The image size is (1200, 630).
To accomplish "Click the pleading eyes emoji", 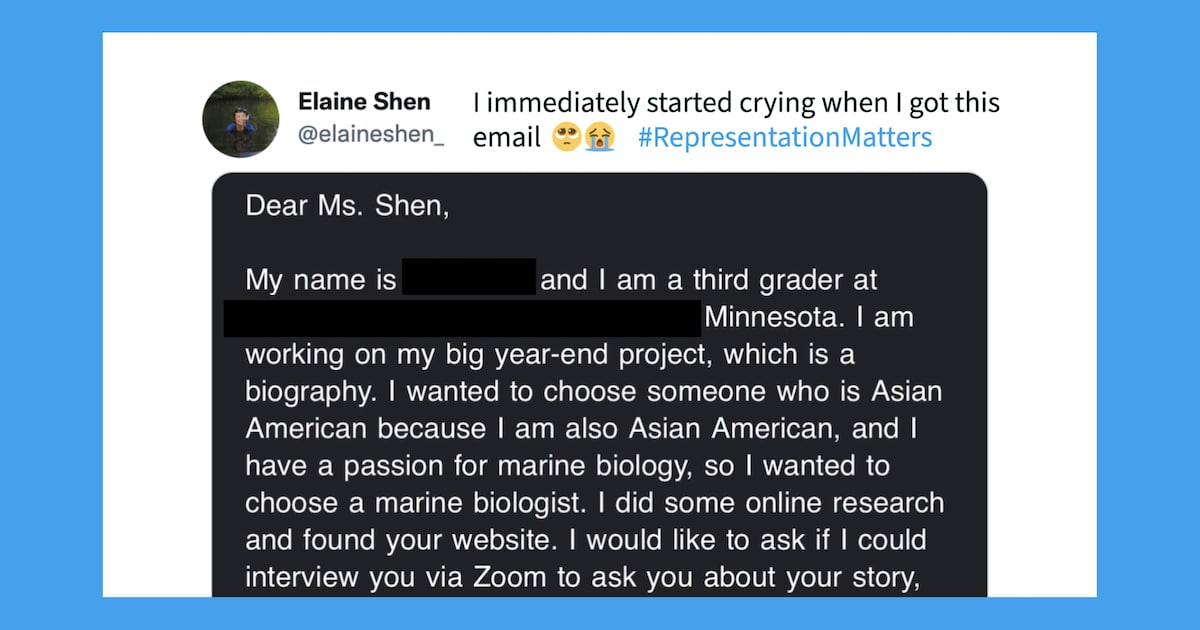I will [x=566, y=138].
